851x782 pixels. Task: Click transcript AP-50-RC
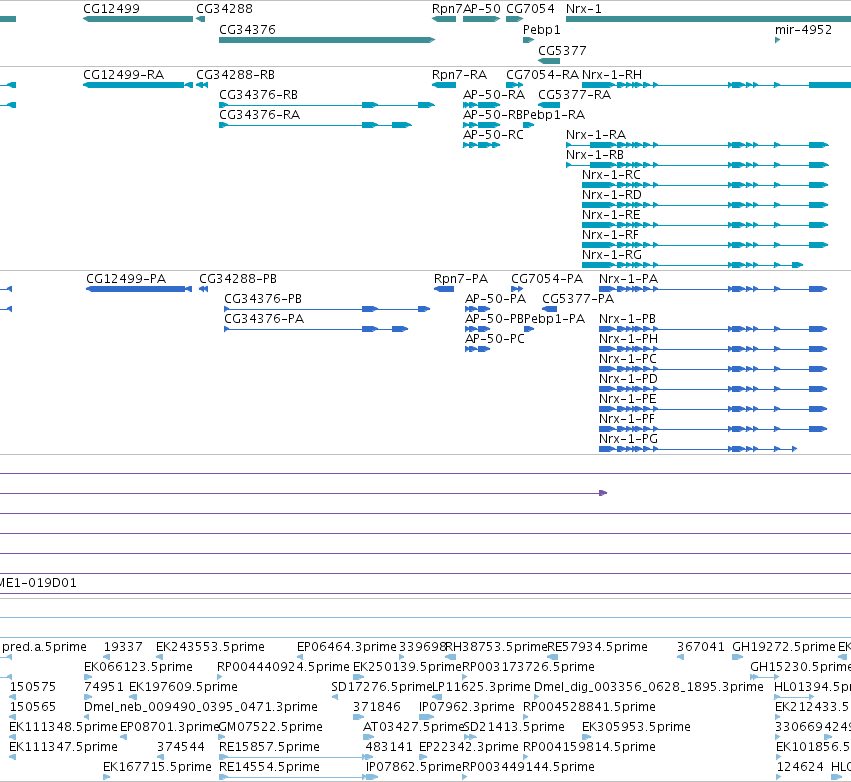pos(481,145)
